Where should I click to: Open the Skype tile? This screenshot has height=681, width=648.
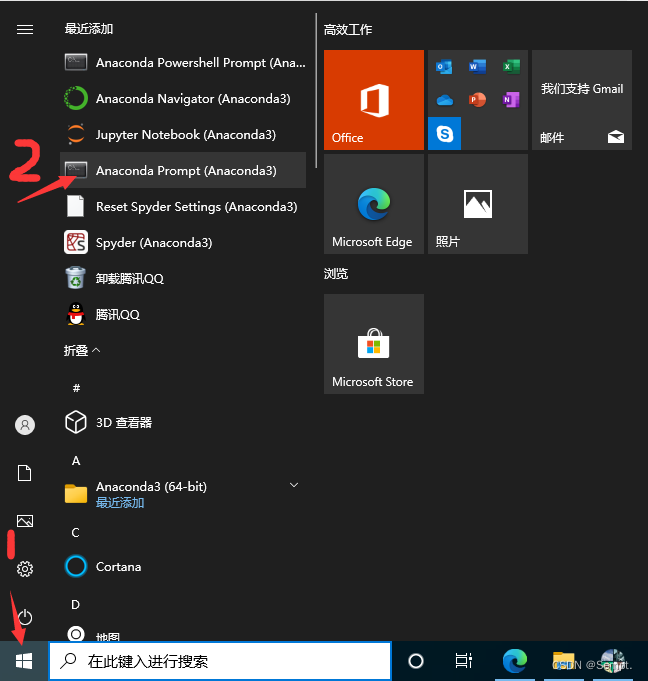444,133
